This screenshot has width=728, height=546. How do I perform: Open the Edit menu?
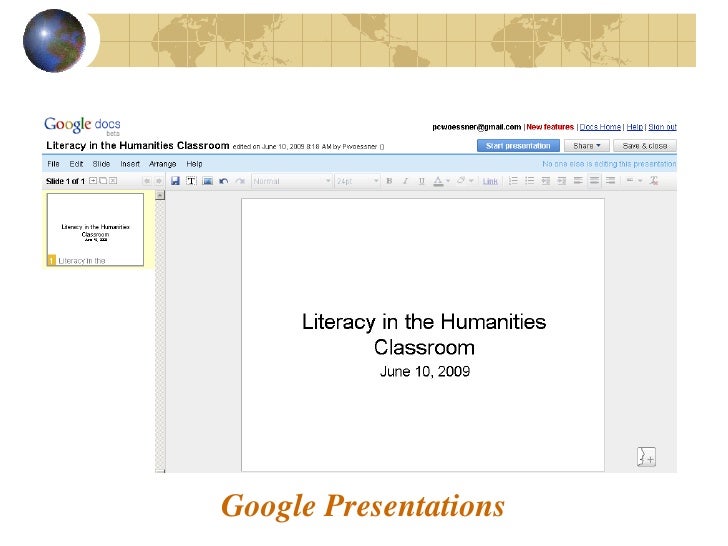pos(76,164)
